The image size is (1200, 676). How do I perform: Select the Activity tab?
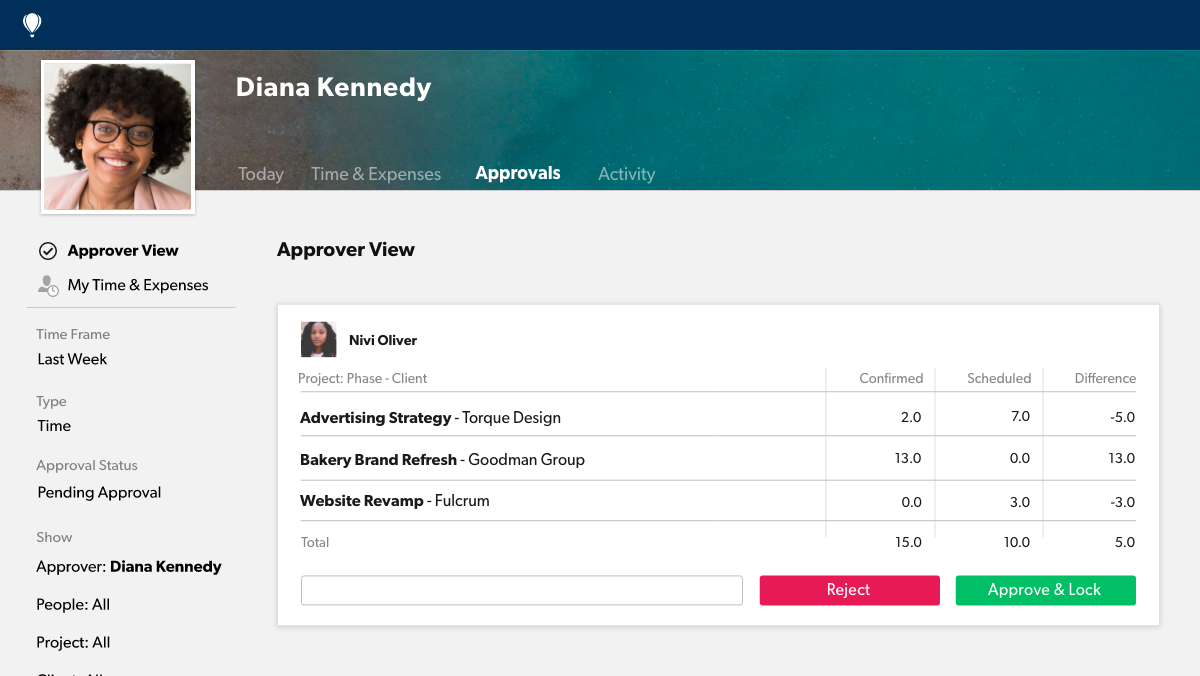[x=626, y=173]
